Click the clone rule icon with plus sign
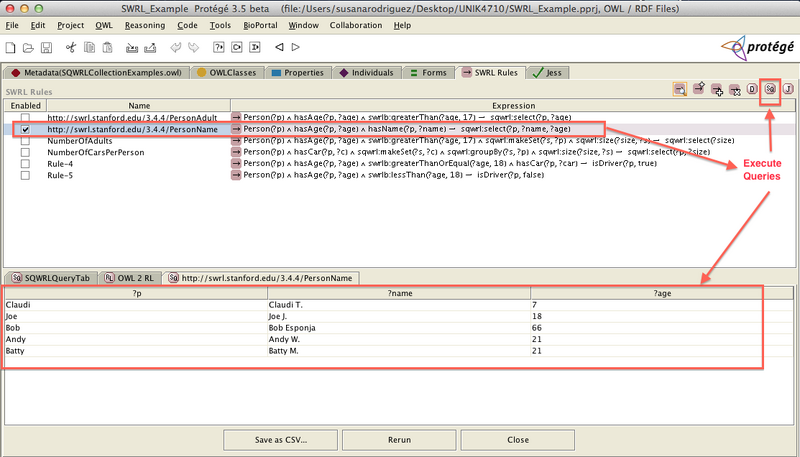 (717, 90)
